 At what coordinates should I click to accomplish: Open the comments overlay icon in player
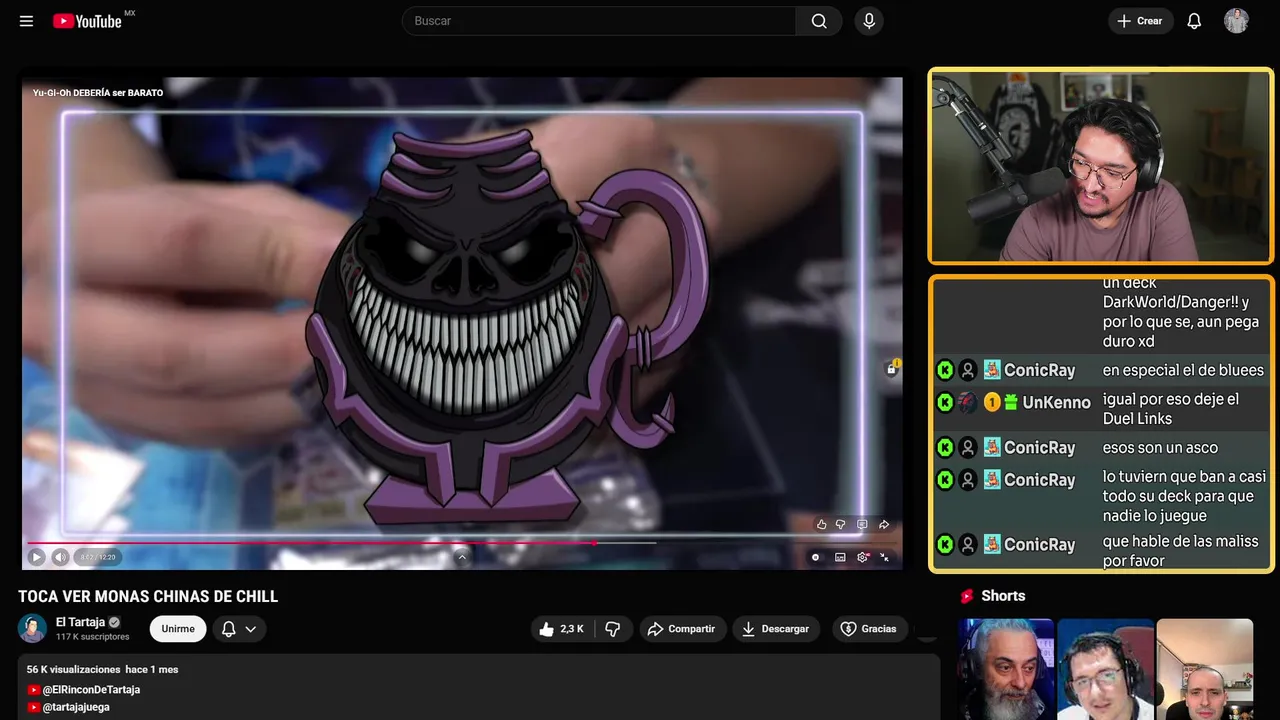click(x=862, y=524)
